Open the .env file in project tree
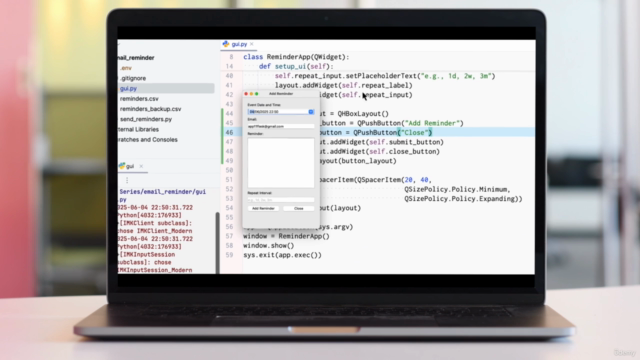Viewport: 640px width, 360px height. (x=126, y=68)
